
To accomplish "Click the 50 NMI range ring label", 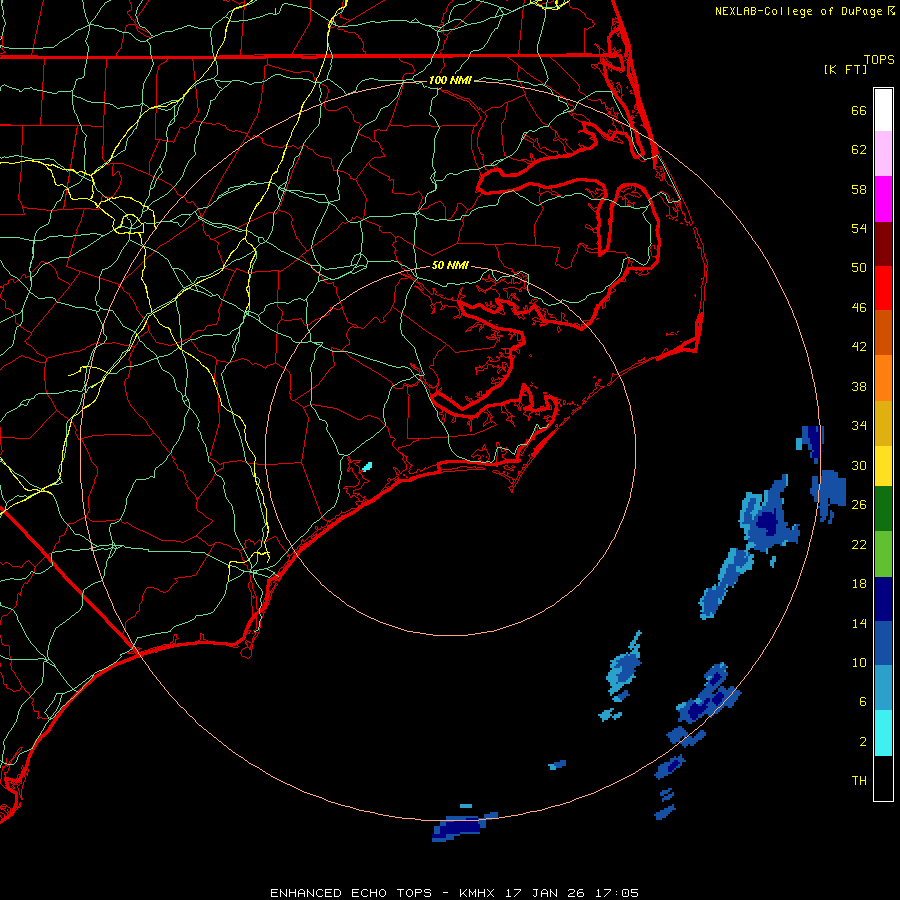I will 450,265.
